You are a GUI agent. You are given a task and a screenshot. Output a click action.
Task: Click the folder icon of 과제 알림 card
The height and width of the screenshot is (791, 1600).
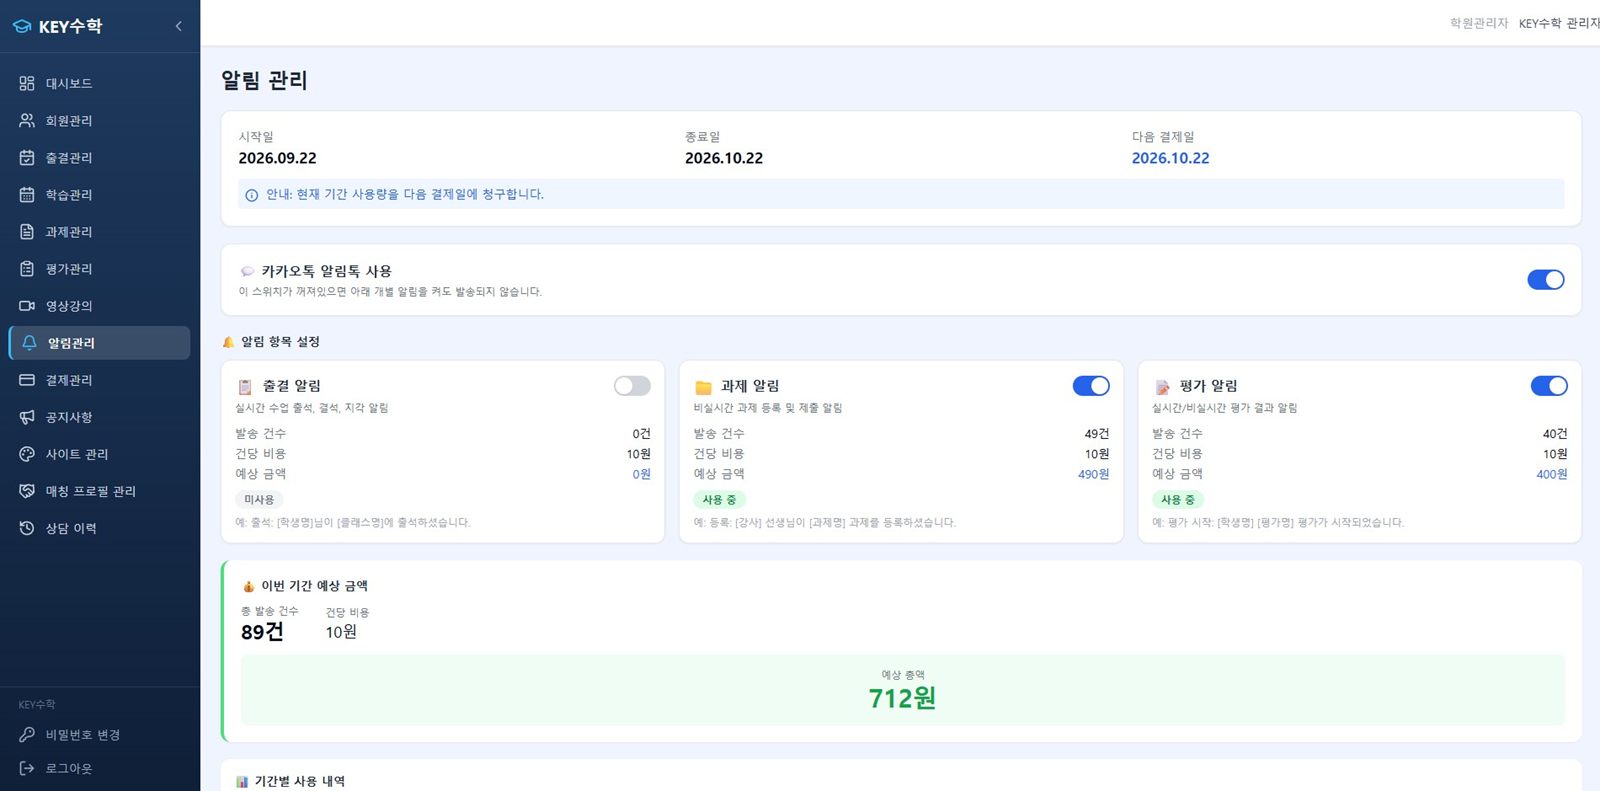pyautogui.click(x=703, y=387)
